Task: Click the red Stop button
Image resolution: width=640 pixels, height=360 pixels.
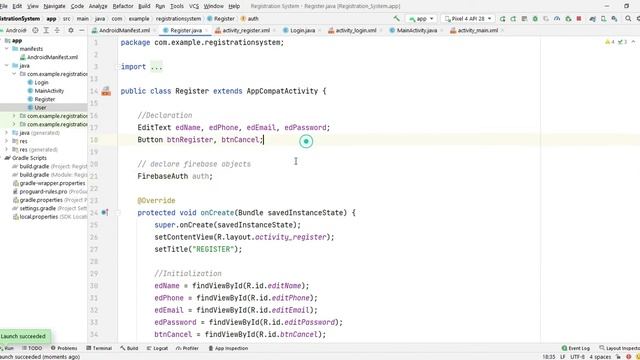Action: [579, 18]
